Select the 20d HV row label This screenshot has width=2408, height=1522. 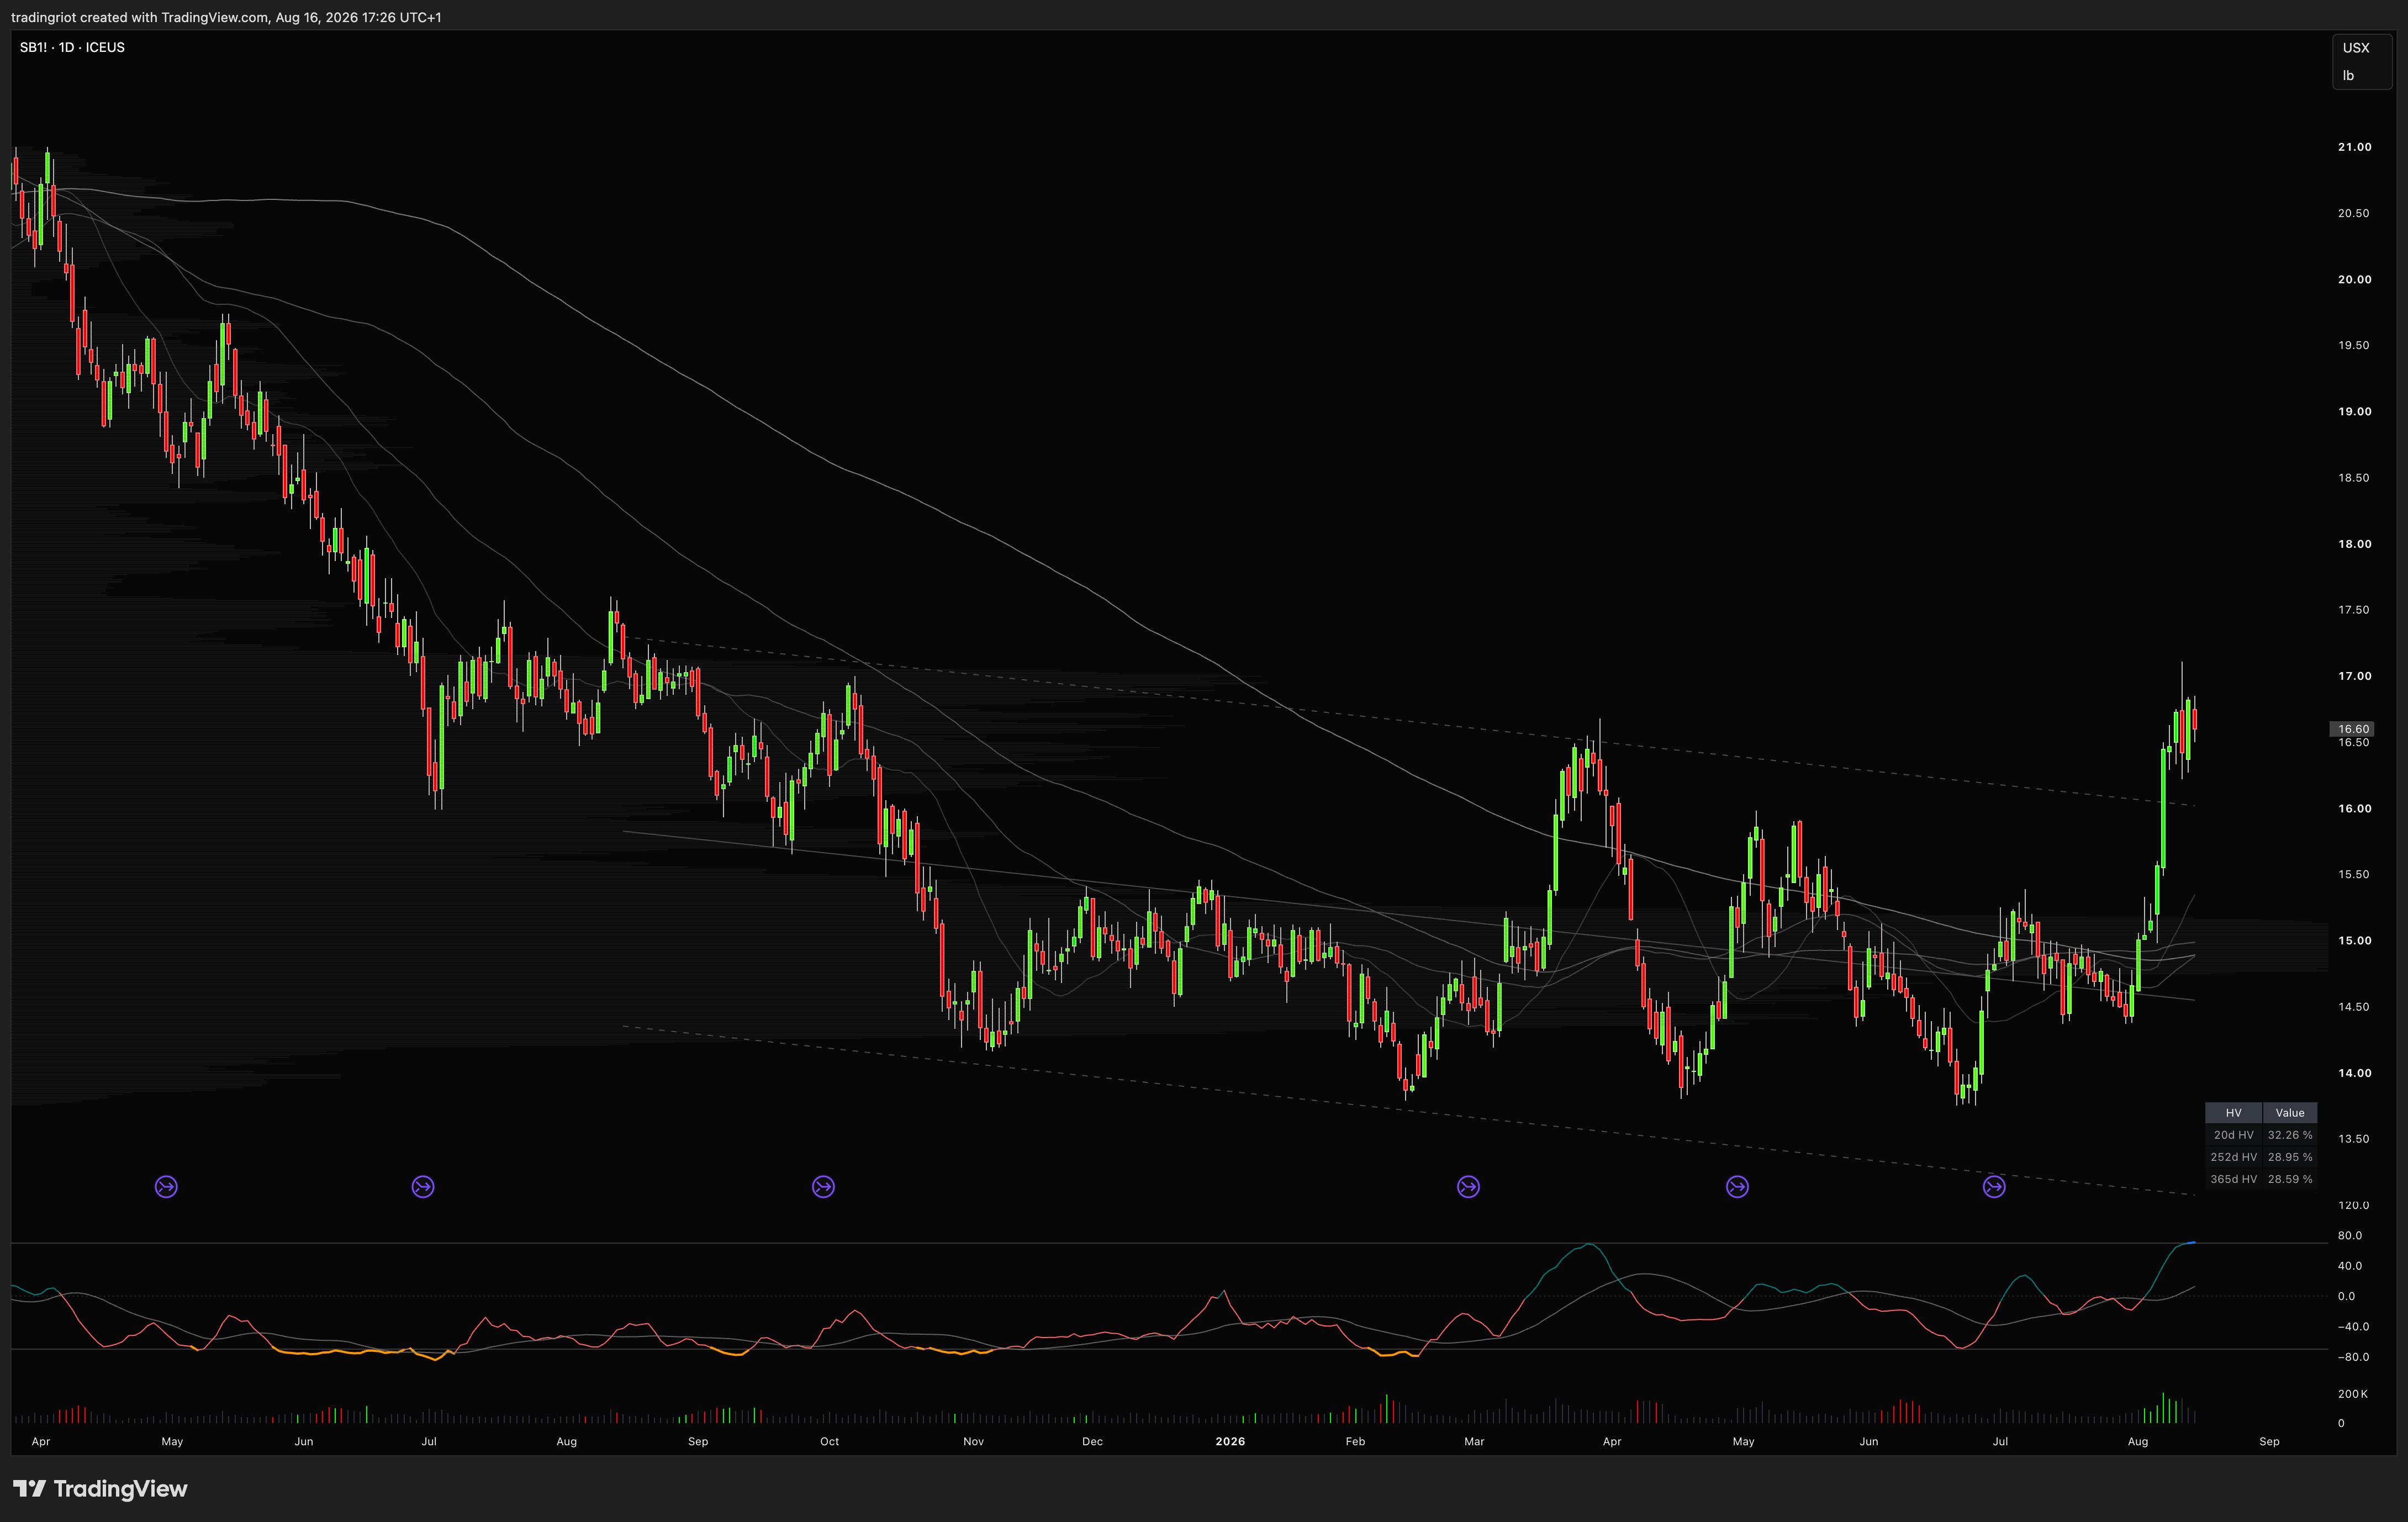2233,1135
